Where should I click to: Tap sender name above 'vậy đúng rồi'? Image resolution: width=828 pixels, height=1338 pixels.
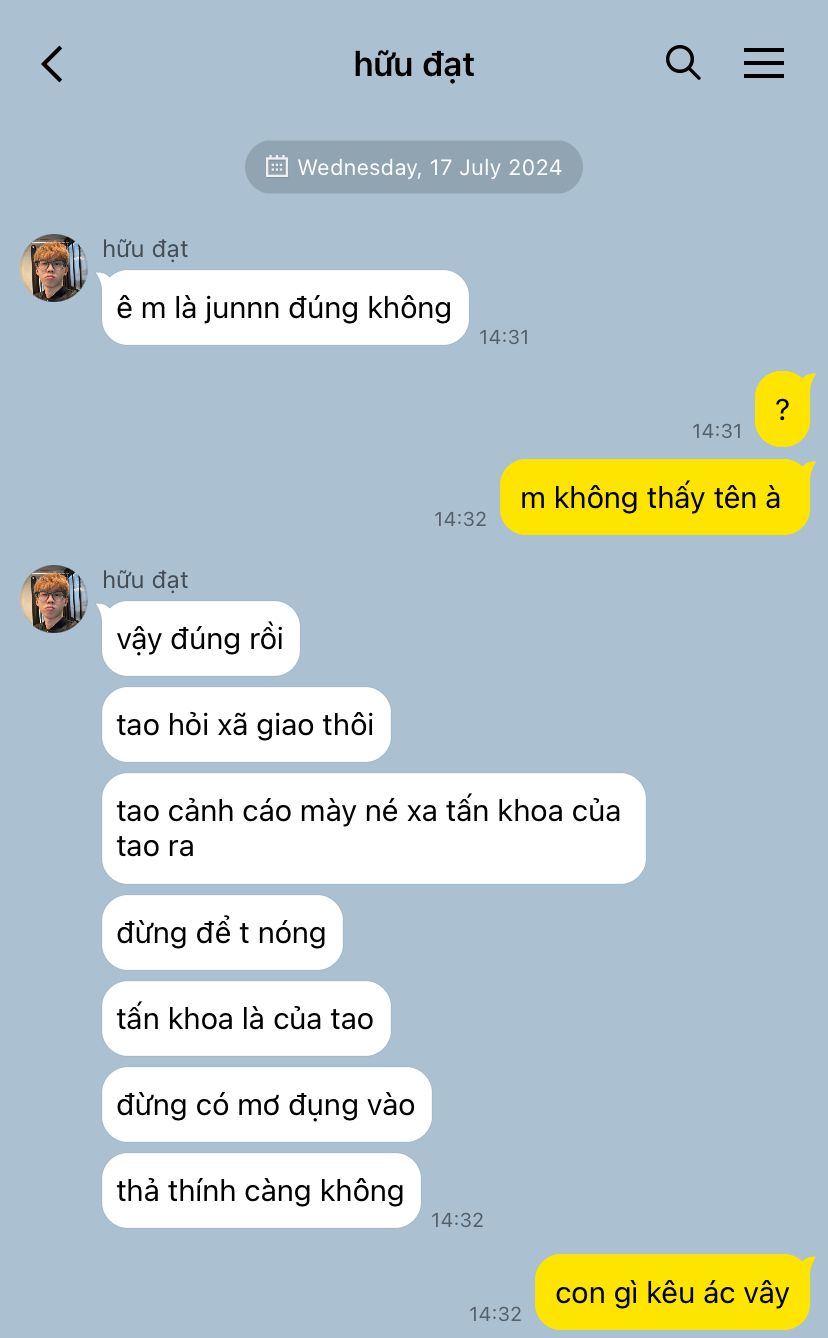[145, 580]
